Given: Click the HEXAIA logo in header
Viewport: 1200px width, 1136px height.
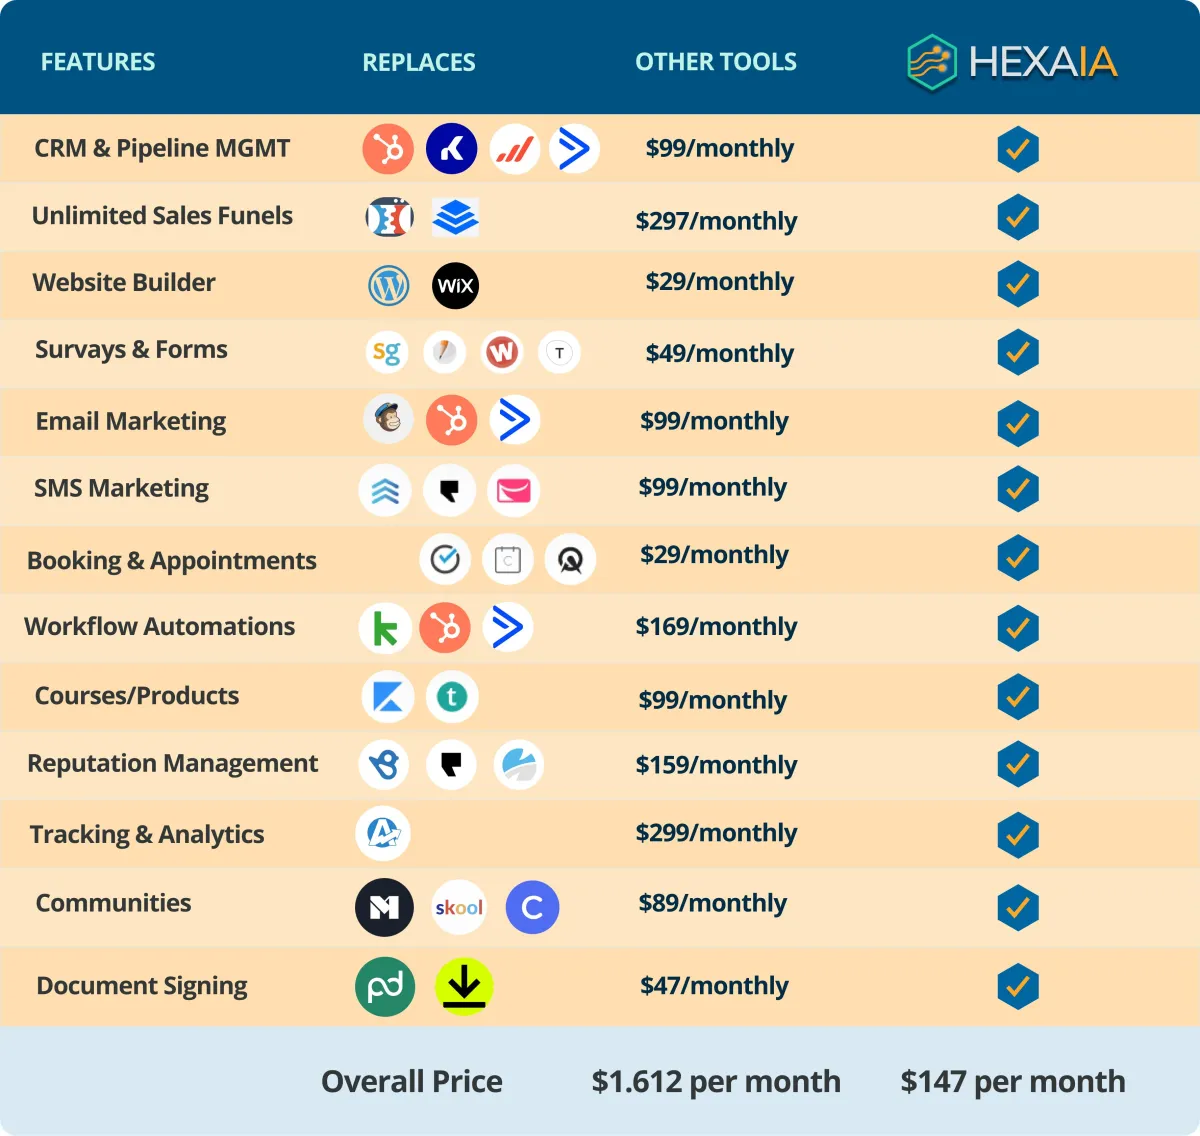Looking at the screenshot, I should [x=1012, y=62].
